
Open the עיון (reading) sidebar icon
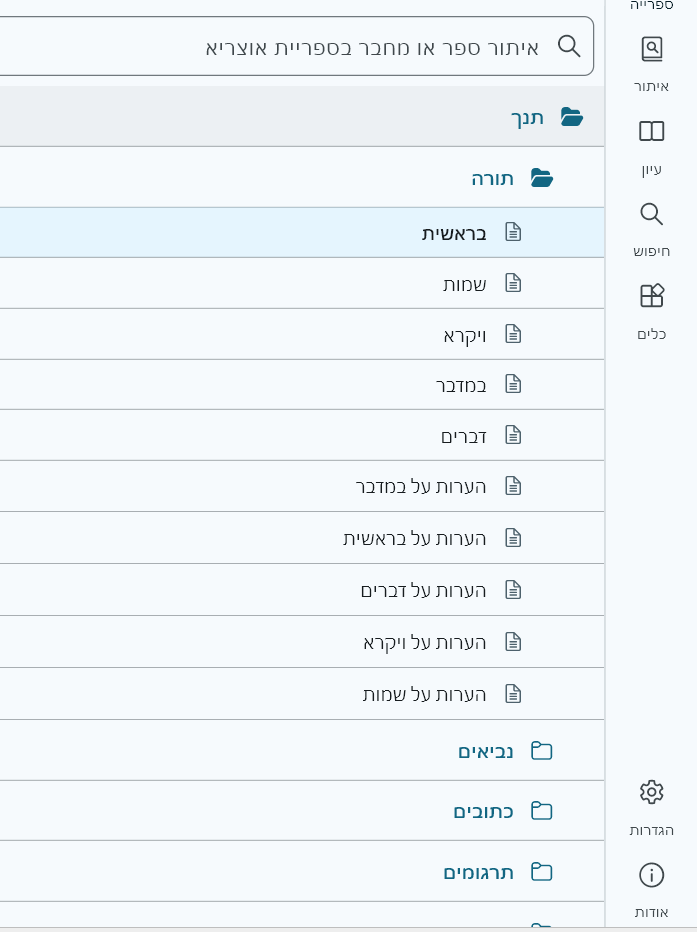[x=651, y=145]
